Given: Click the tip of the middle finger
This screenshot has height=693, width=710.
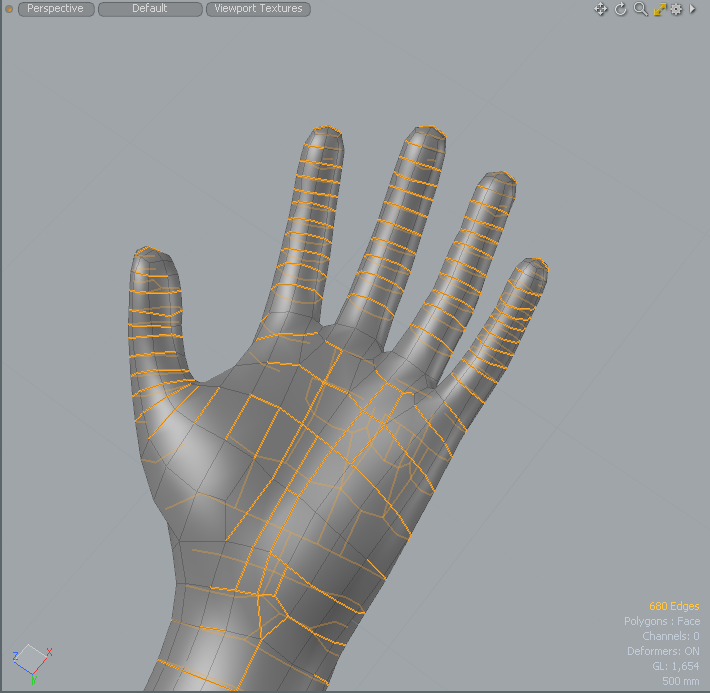Looking at the screenshot, I should point(426,133).
